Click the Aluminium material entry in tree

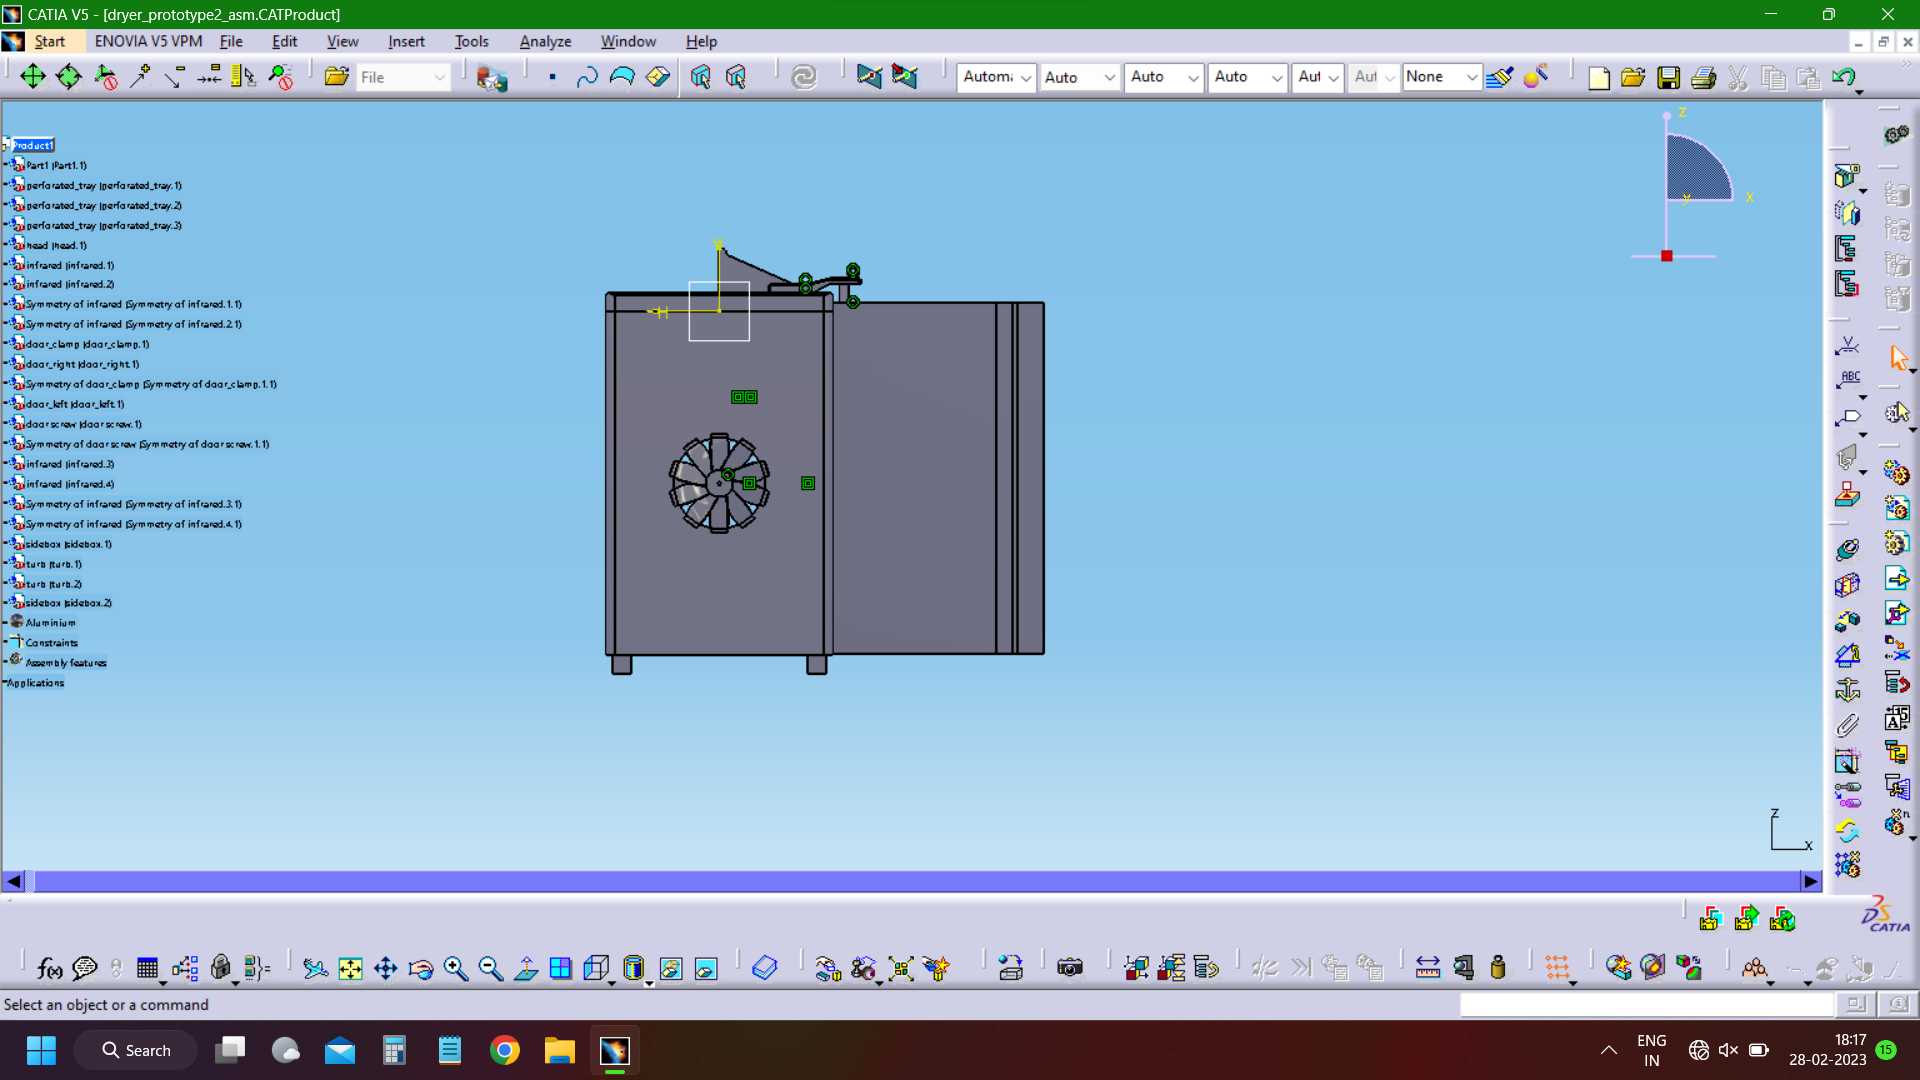[x=50, y=623]
